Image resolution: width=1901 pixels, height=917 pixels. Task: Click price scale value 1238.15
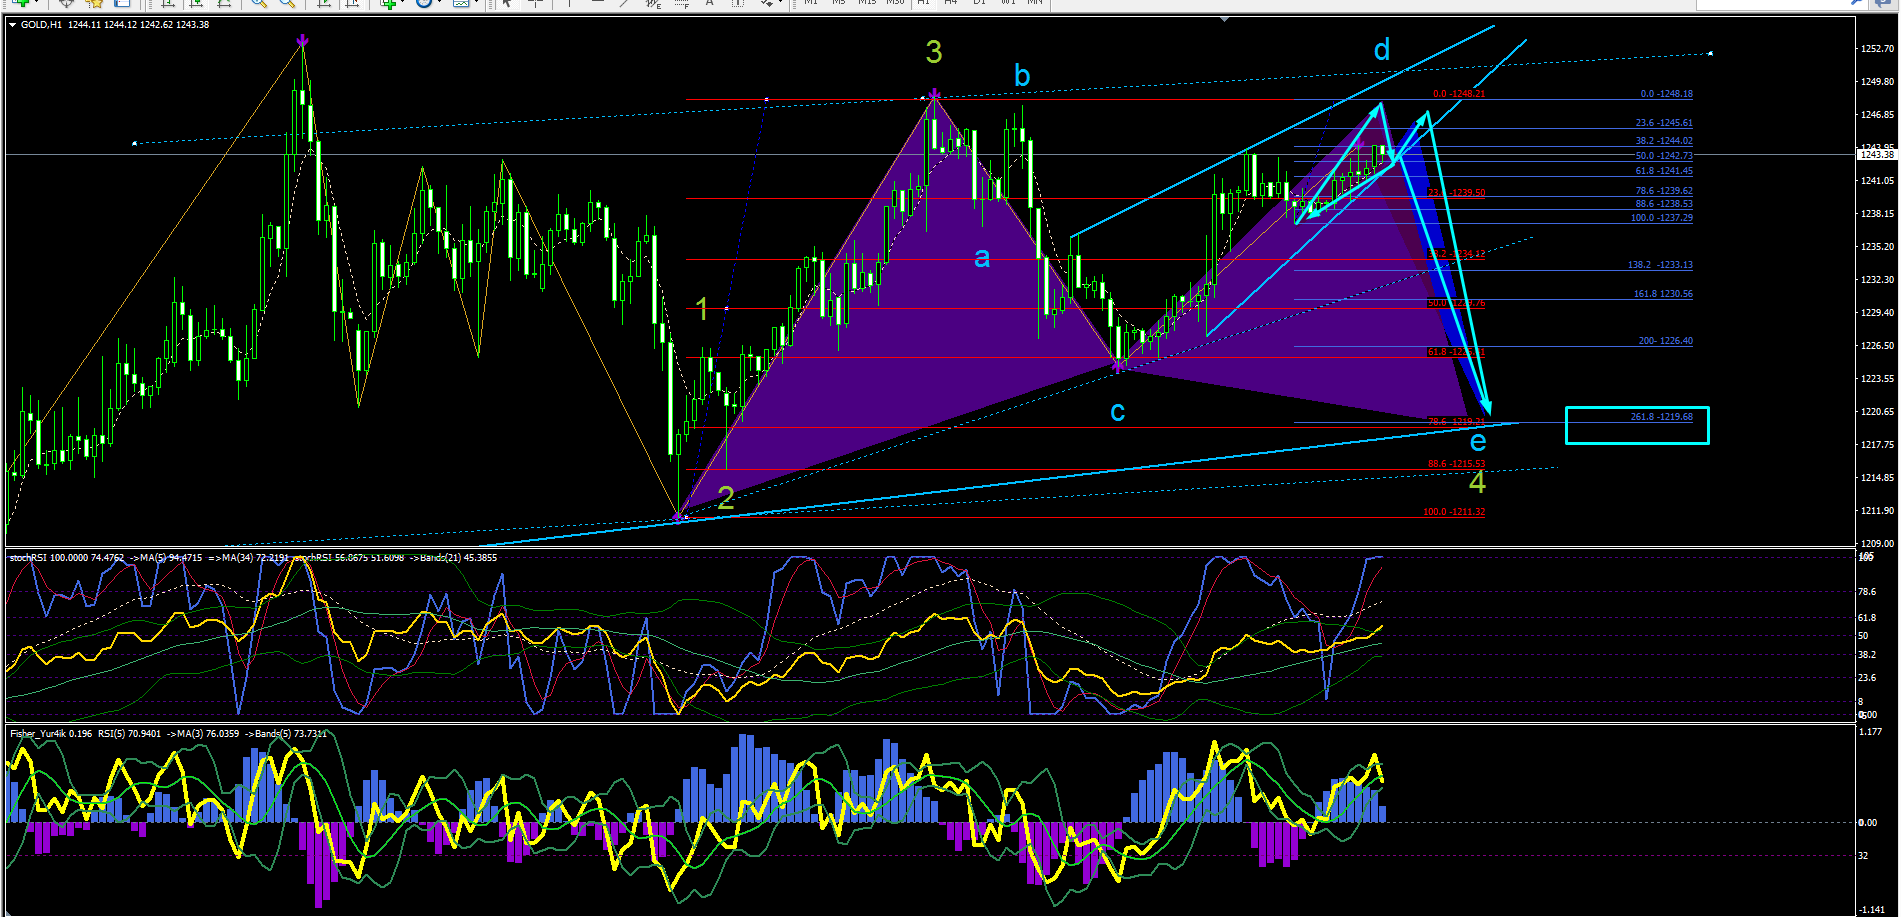point(1877,214)
